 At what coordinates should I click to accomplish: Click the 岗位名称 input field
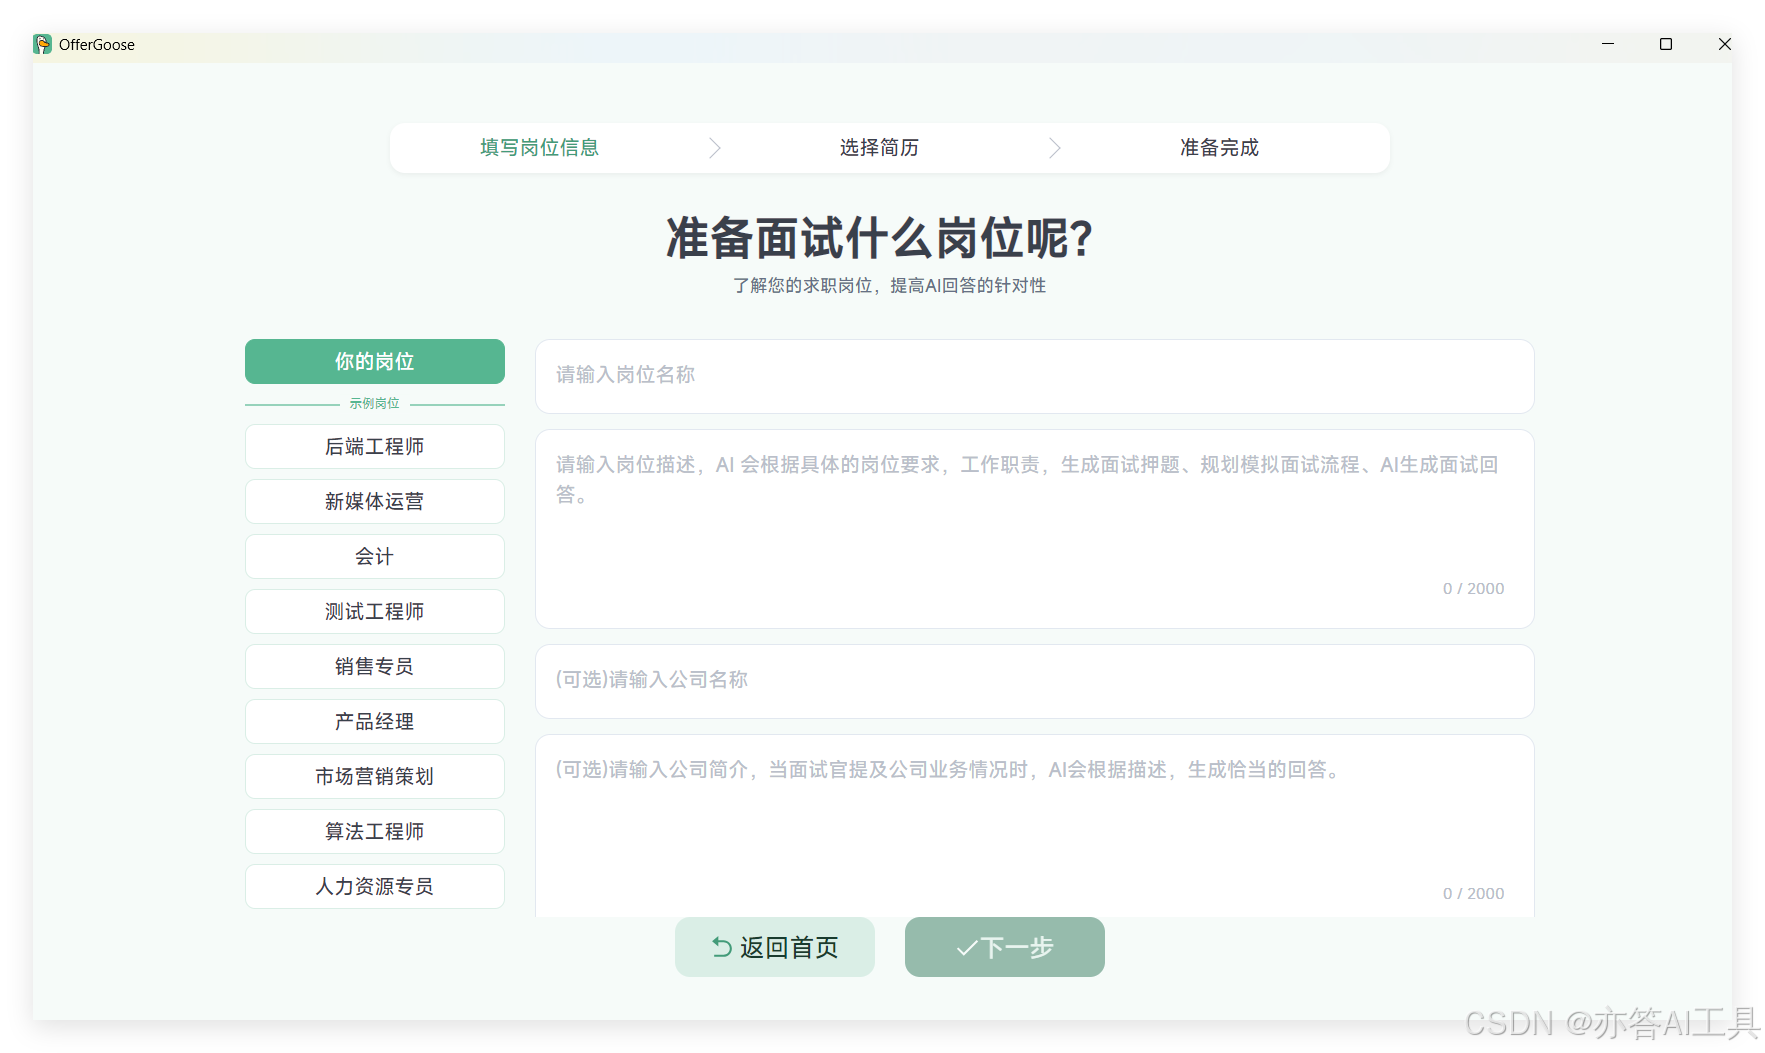1033,376
